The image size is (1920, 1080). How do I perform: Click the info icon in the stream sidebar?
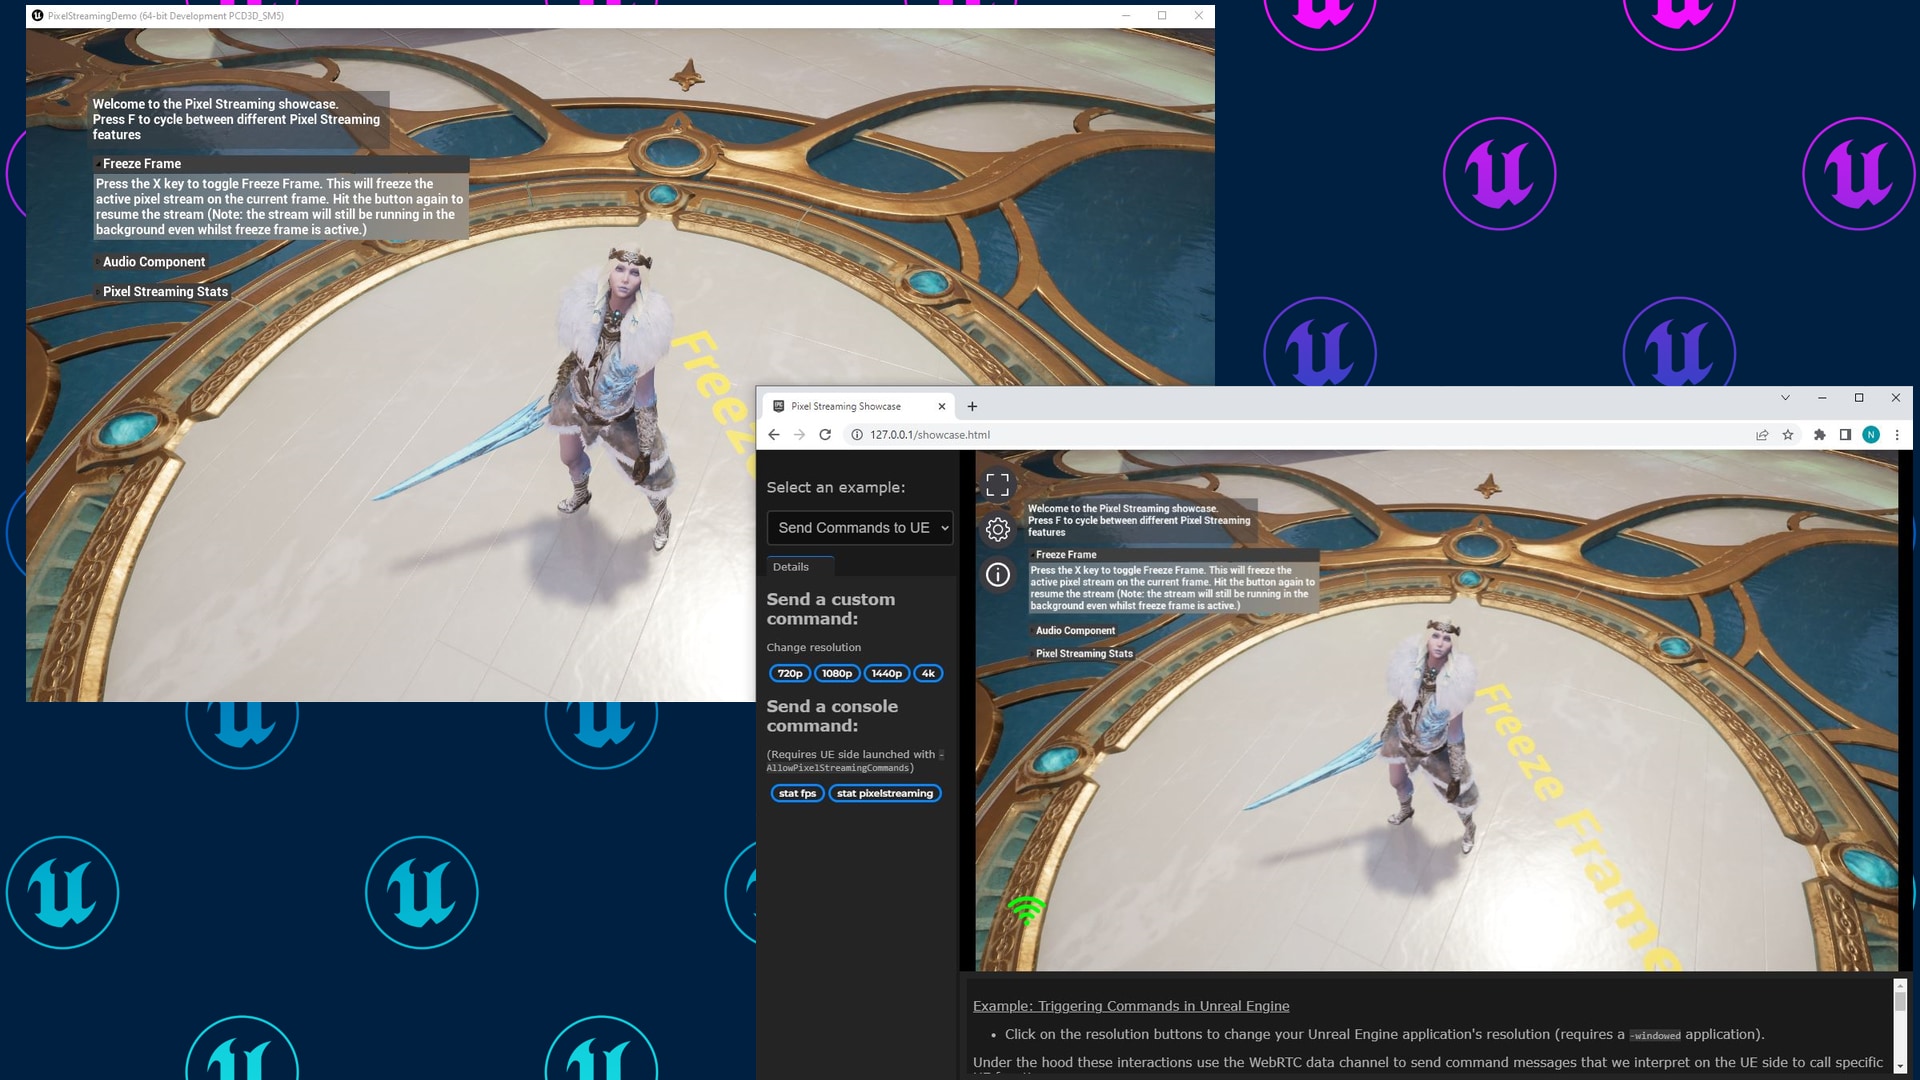pyautogui.click(x=996, y=573)
